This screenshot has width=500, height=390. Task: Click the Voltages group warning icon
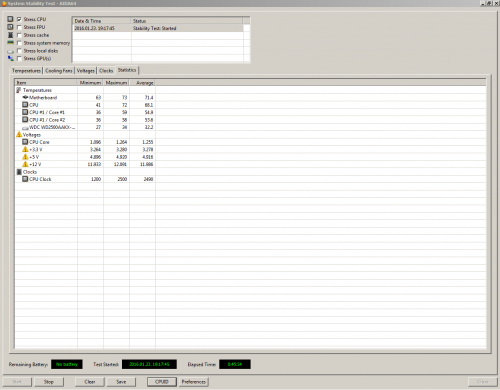19,134
